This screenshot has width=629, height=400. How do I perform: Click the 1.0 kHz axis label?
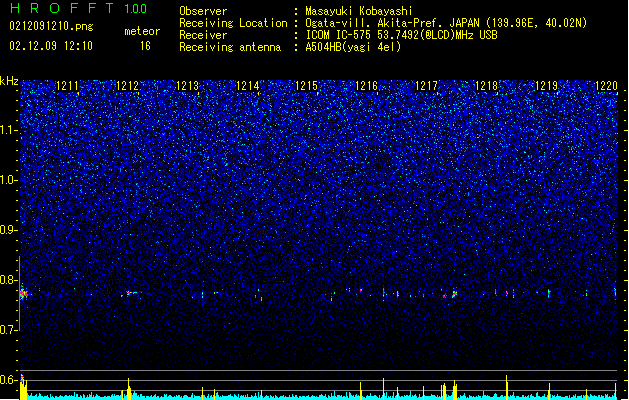coord(8,180)
